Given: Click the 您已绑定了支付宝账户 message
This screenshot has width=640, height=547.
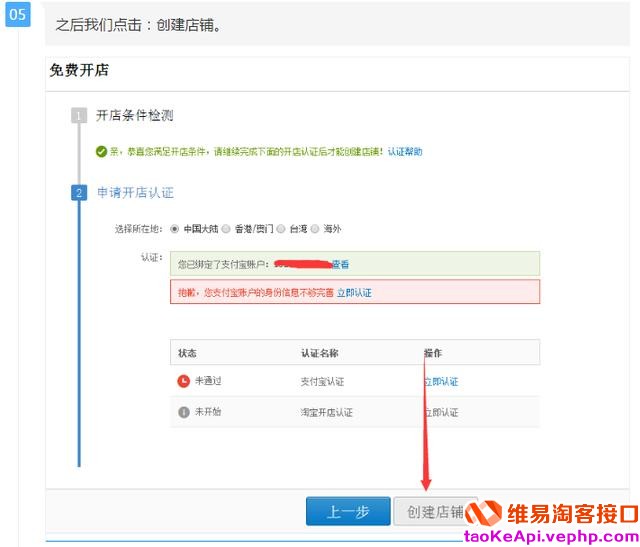Looking at the screenshot, I should (x=223, y=265).
